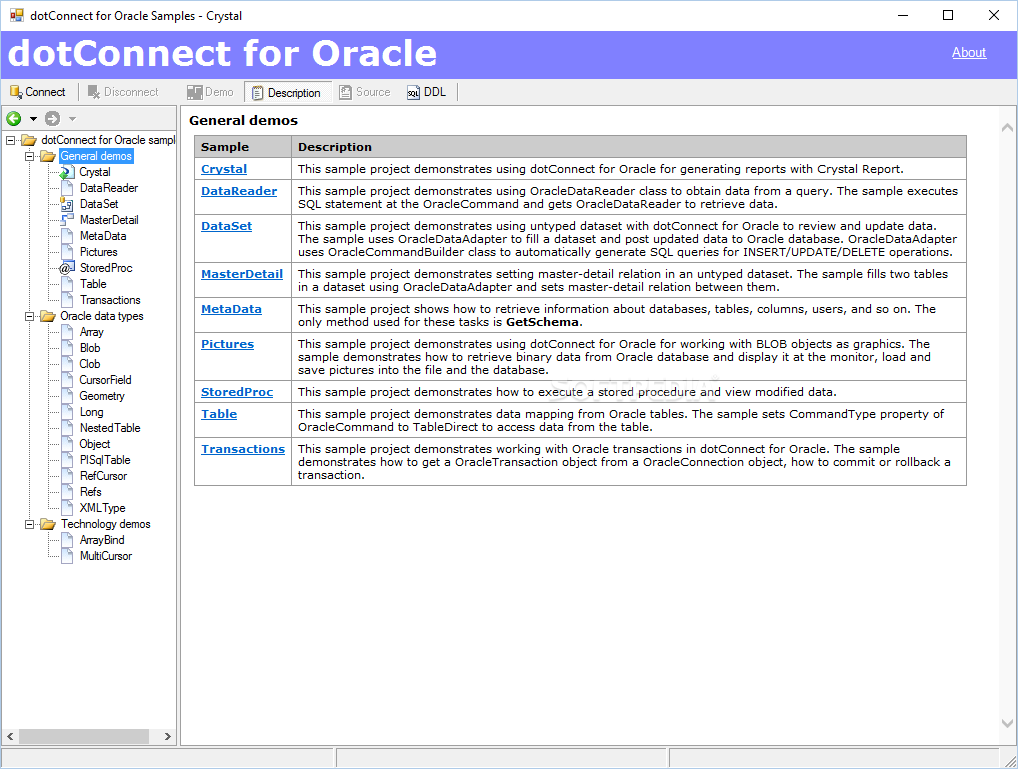Click the tree horizontal scrollbar thumb
The image size is (1018, 769).
coord(84,737)
